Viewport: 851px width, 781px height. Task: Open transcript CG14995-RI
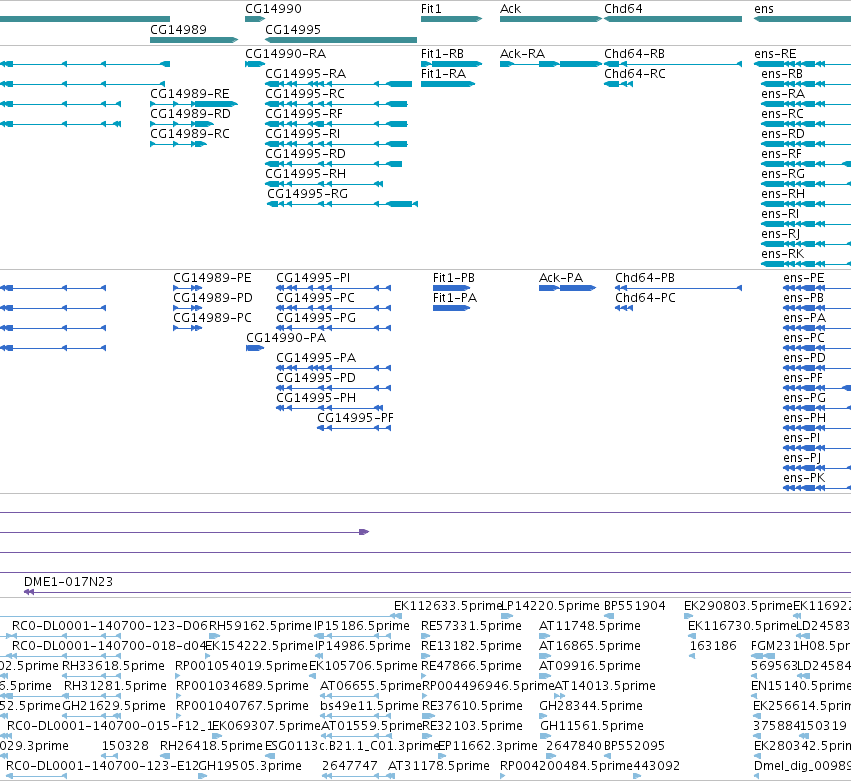(x=302, y=134)
